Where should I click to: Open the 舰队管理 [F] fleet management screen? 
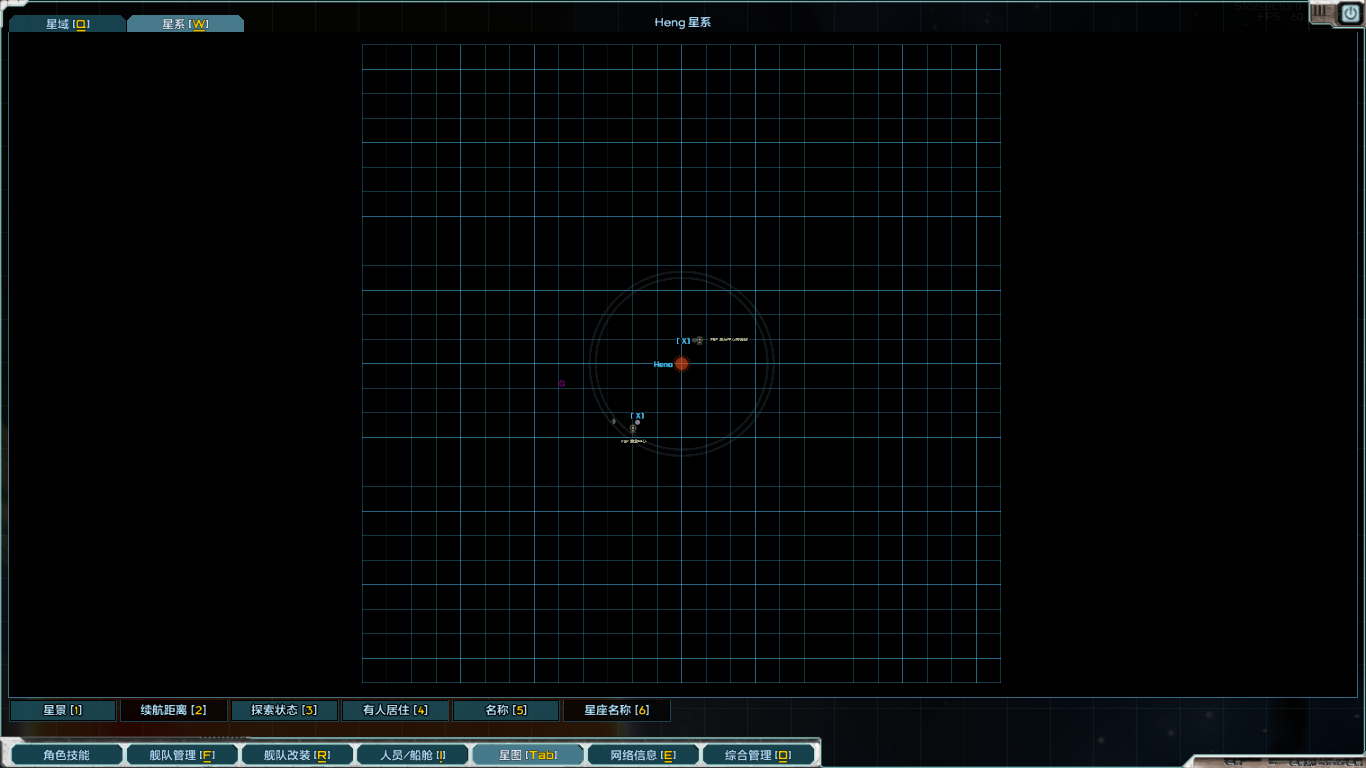[x=181, y=754]
